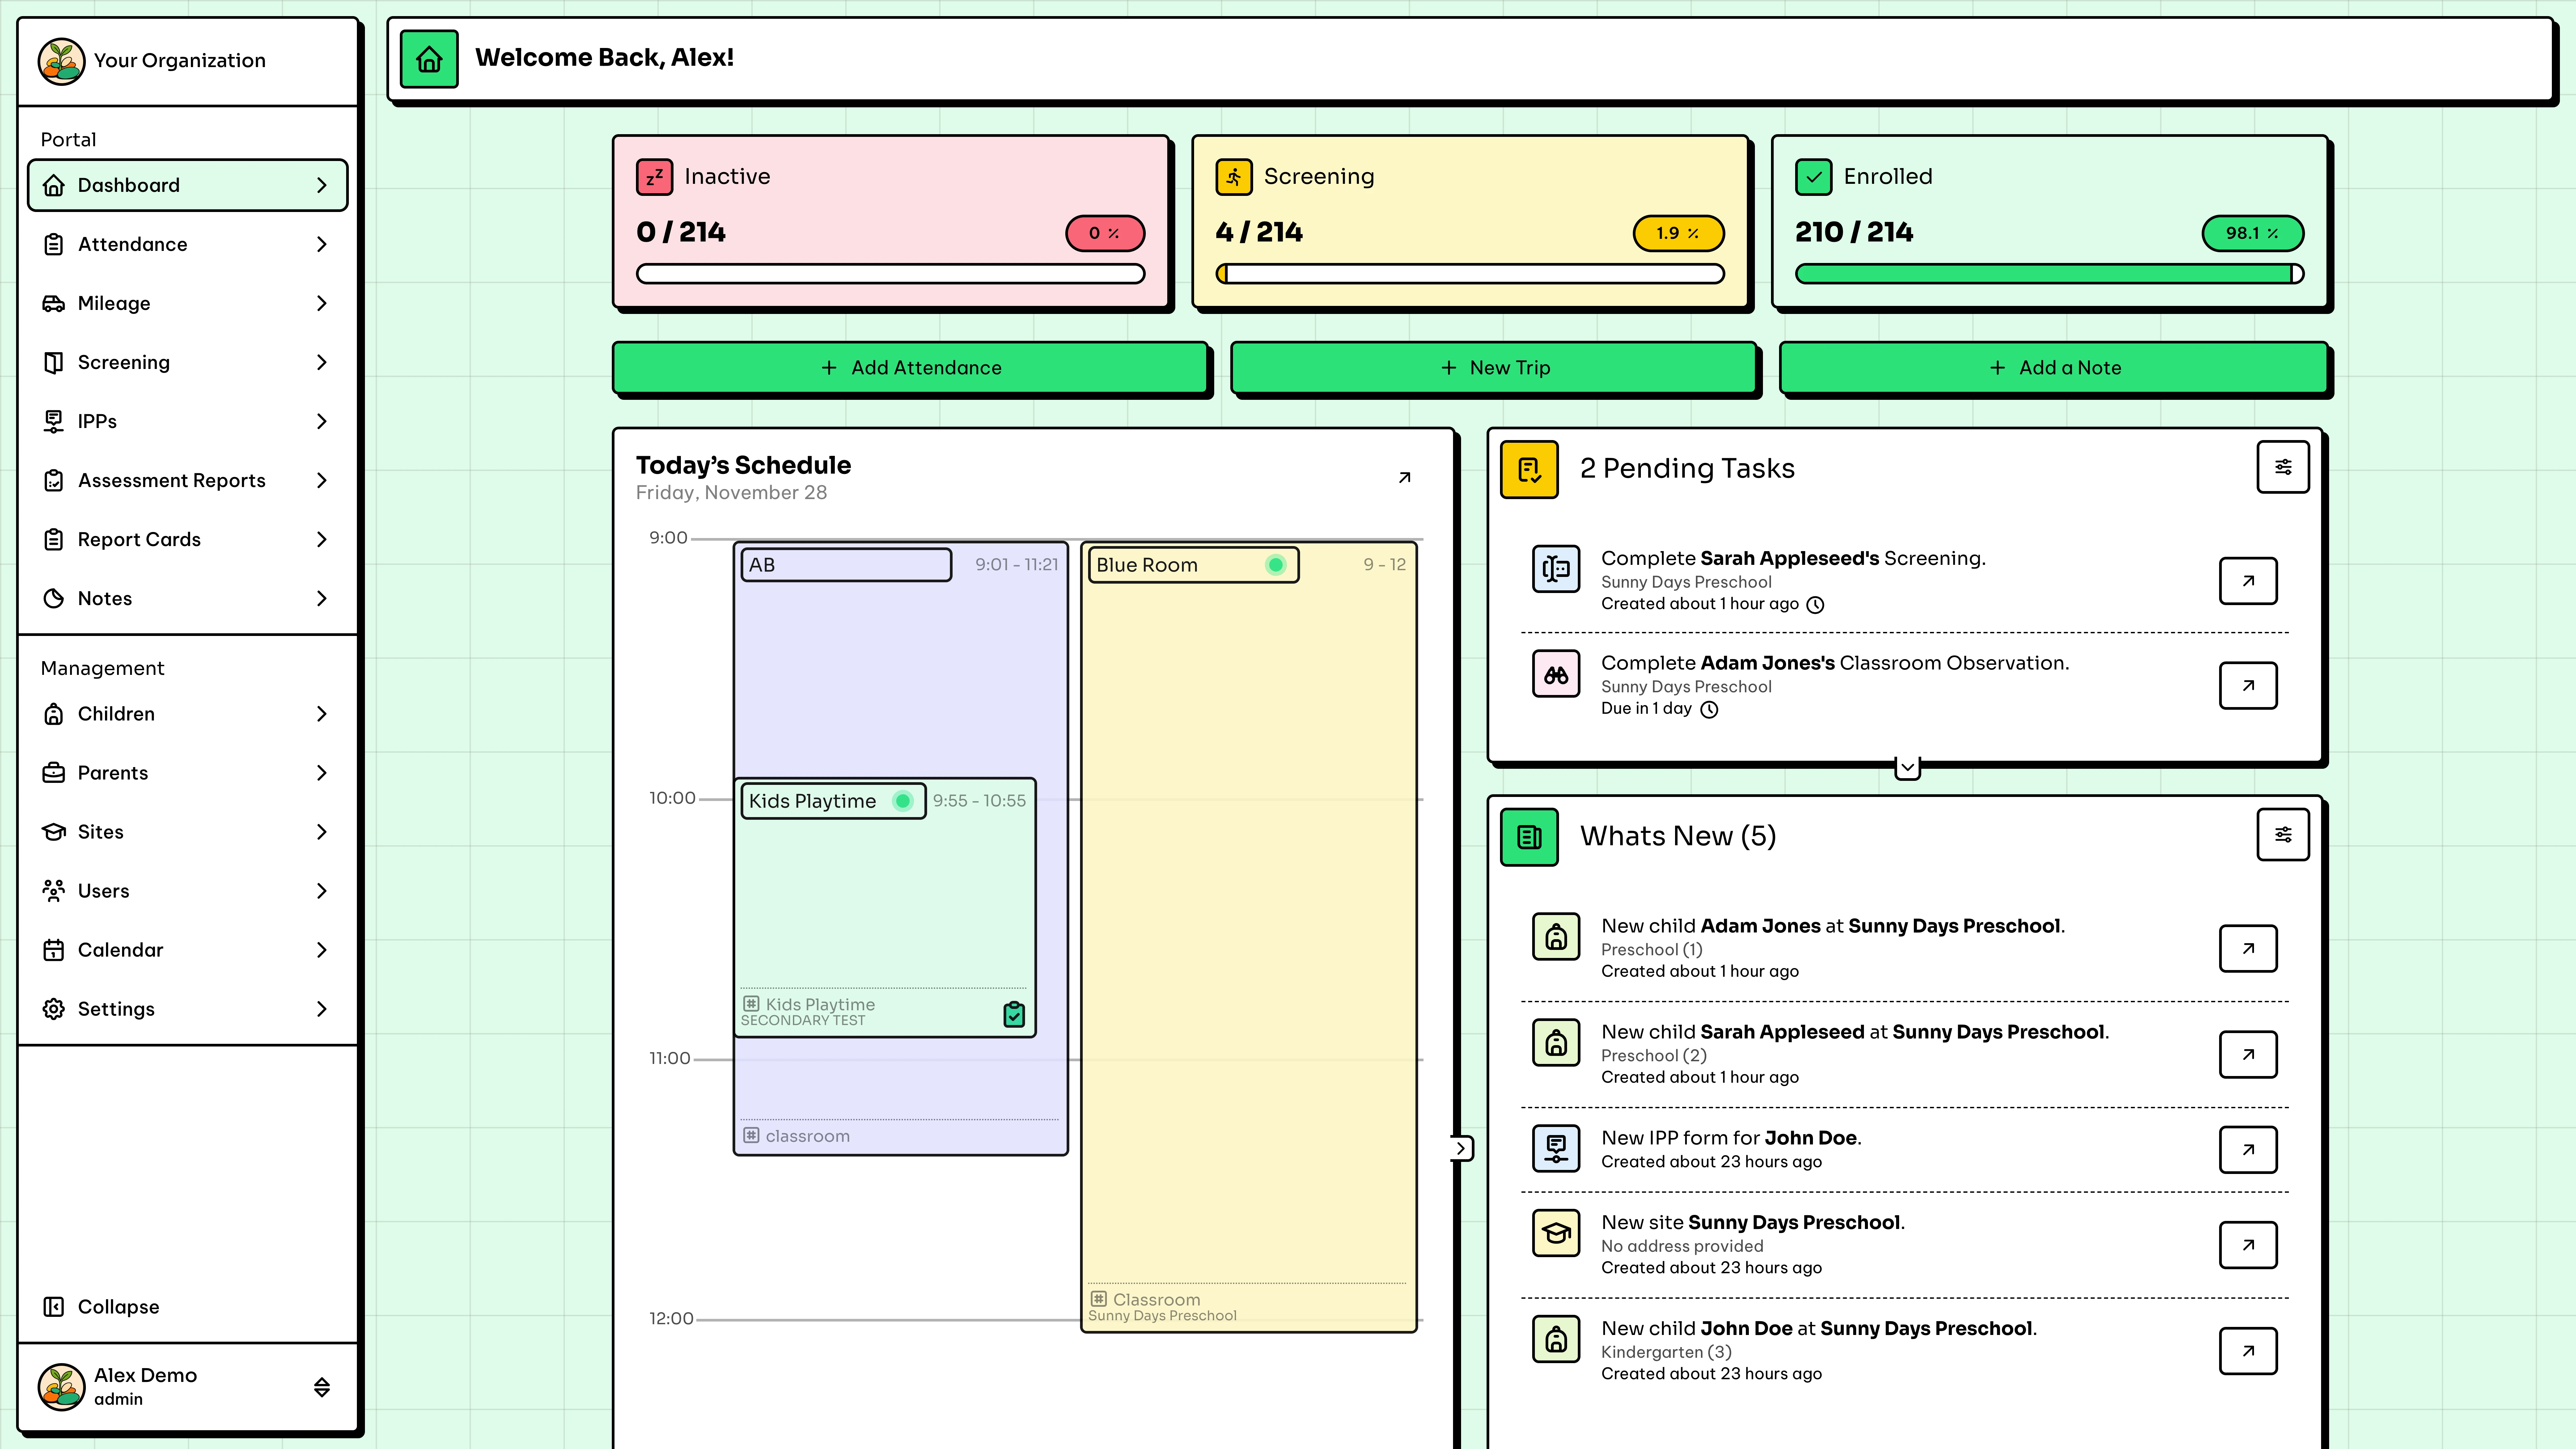
Task: Collapse the sidebar
Action: click(x=101, y=1307)
